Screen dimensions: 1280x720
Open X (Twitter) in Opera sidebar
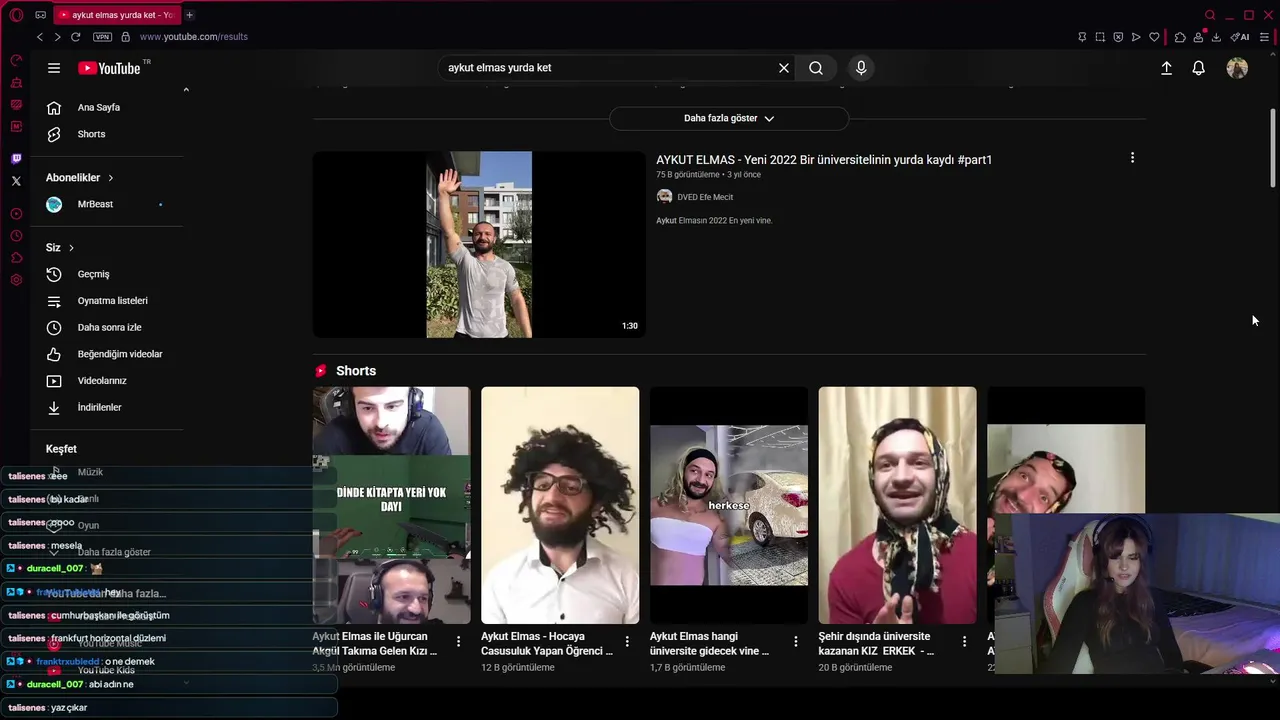click(16, 181)
